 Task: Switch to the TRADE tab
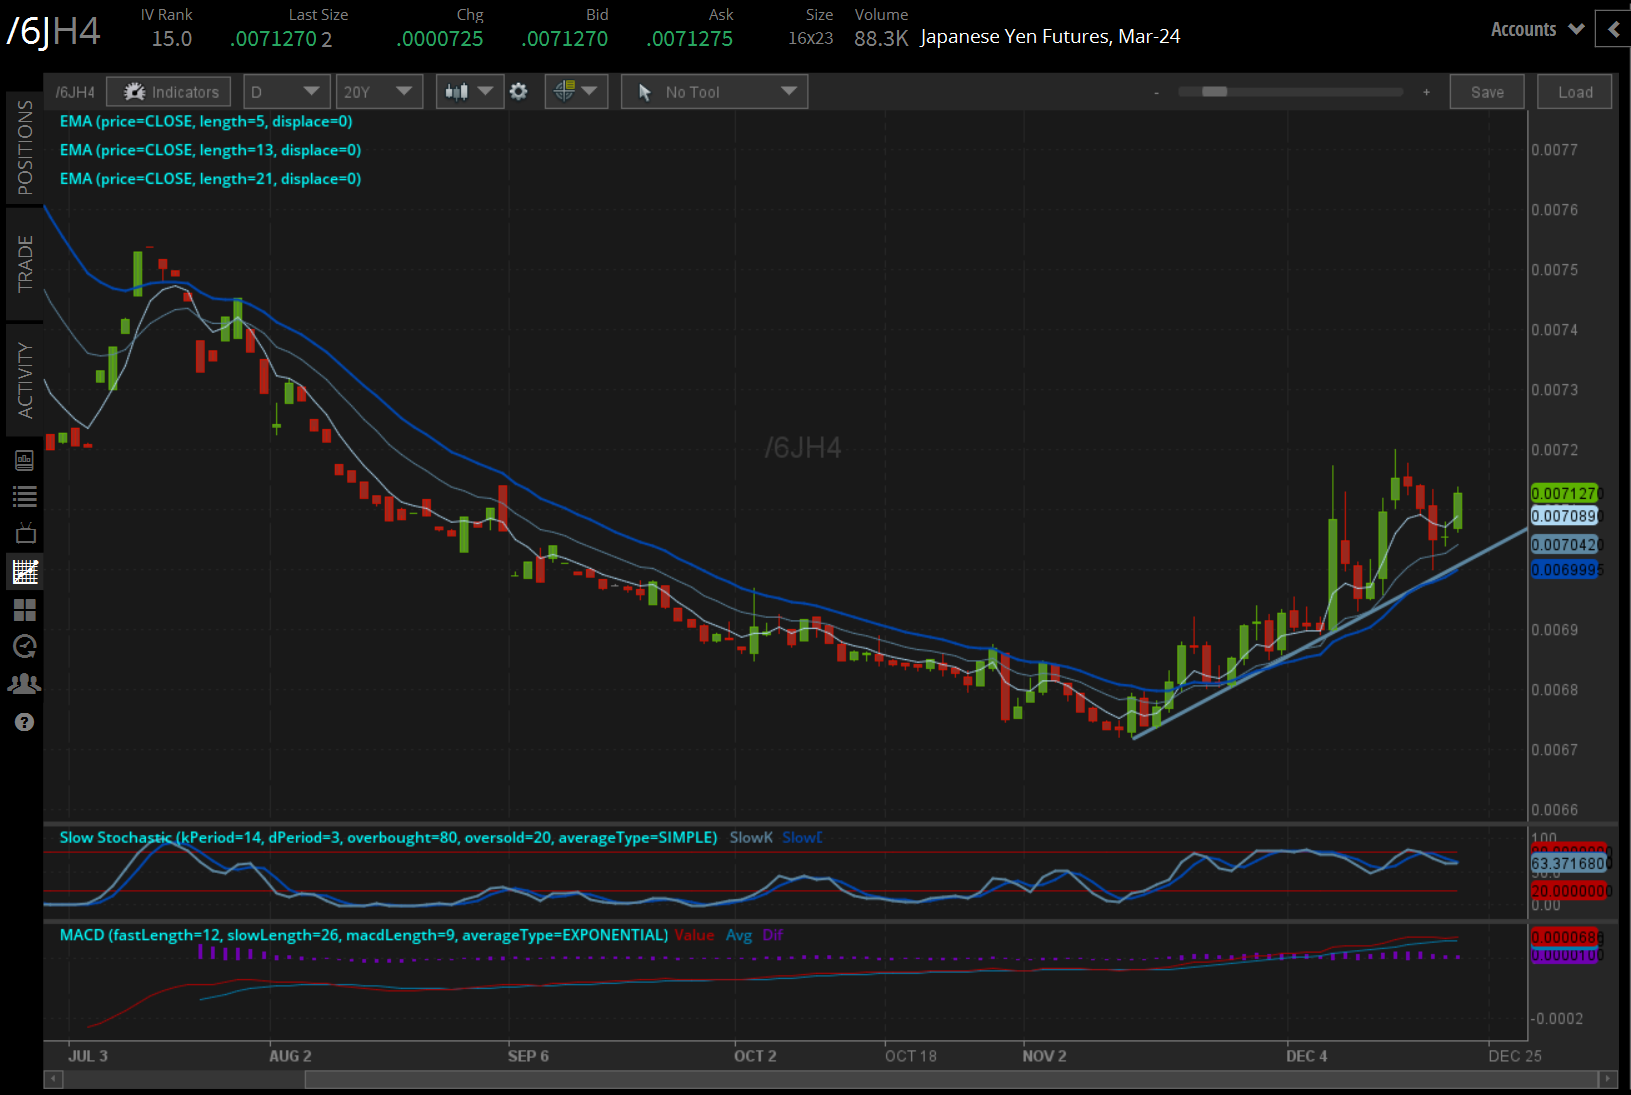pyautogui.click(x=25, y=264)
